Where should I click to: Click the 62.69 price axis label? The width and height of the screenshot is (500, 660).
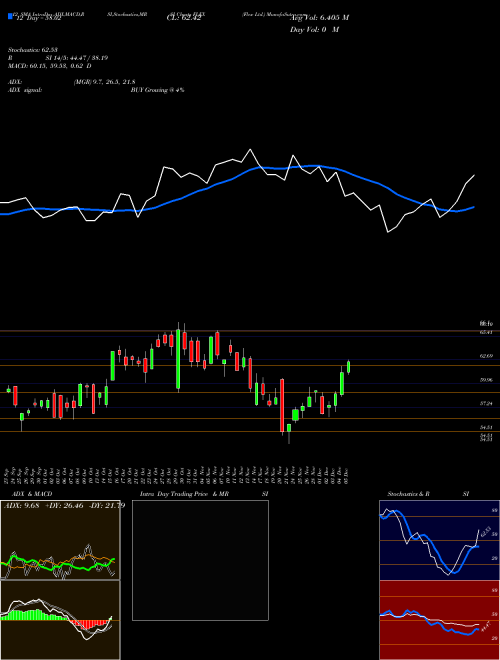click(x=486, y=356)
